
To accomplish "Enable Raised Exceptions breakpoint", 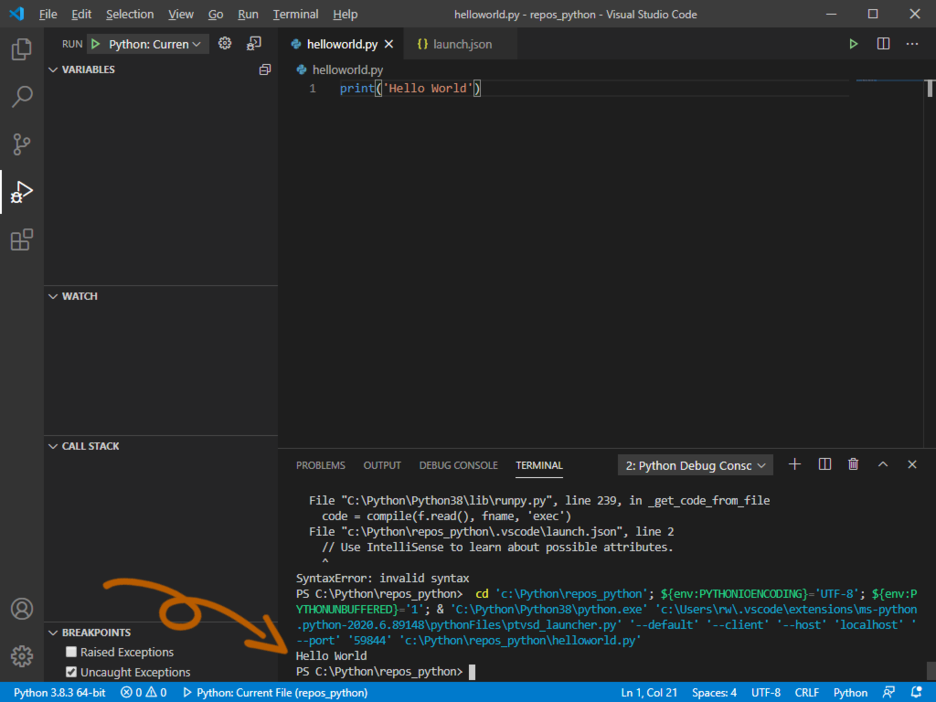I will (x=71, y=652).
